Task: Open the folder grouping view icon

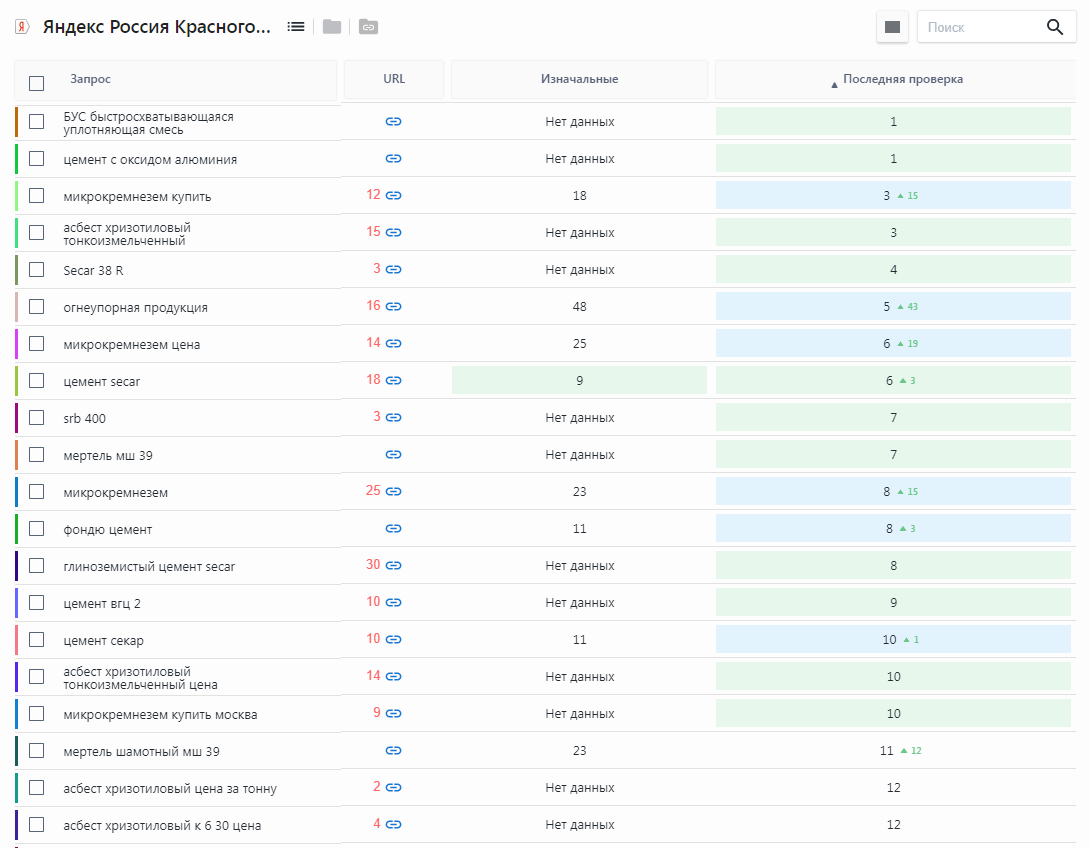Action: (332, 27)
